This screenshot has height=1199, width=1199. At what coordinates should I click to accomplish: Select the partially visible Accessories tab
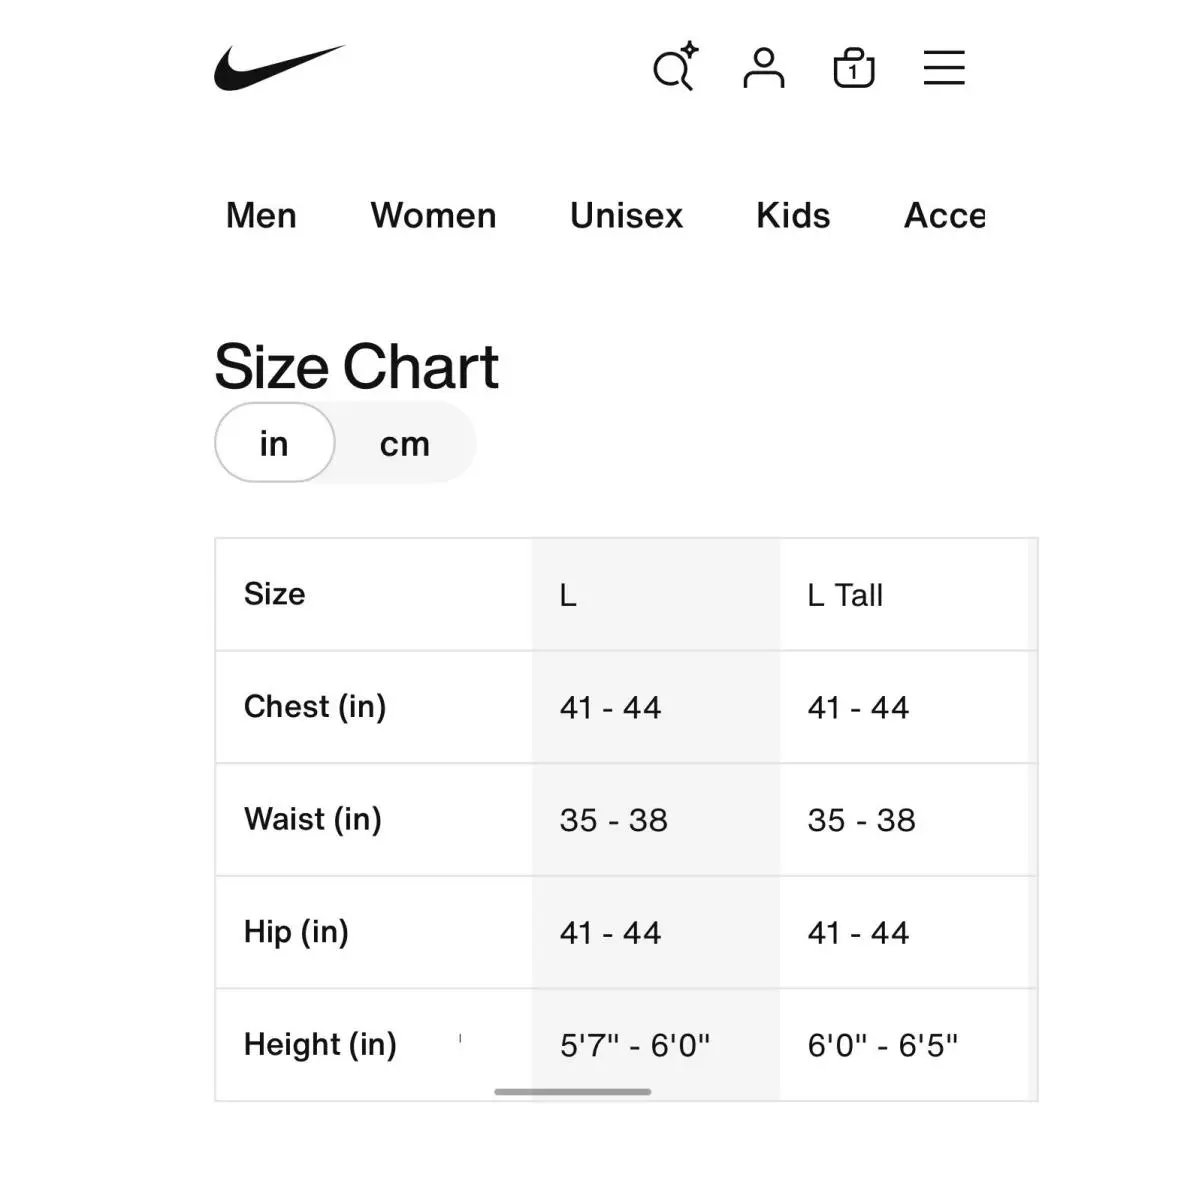[944, 216]
